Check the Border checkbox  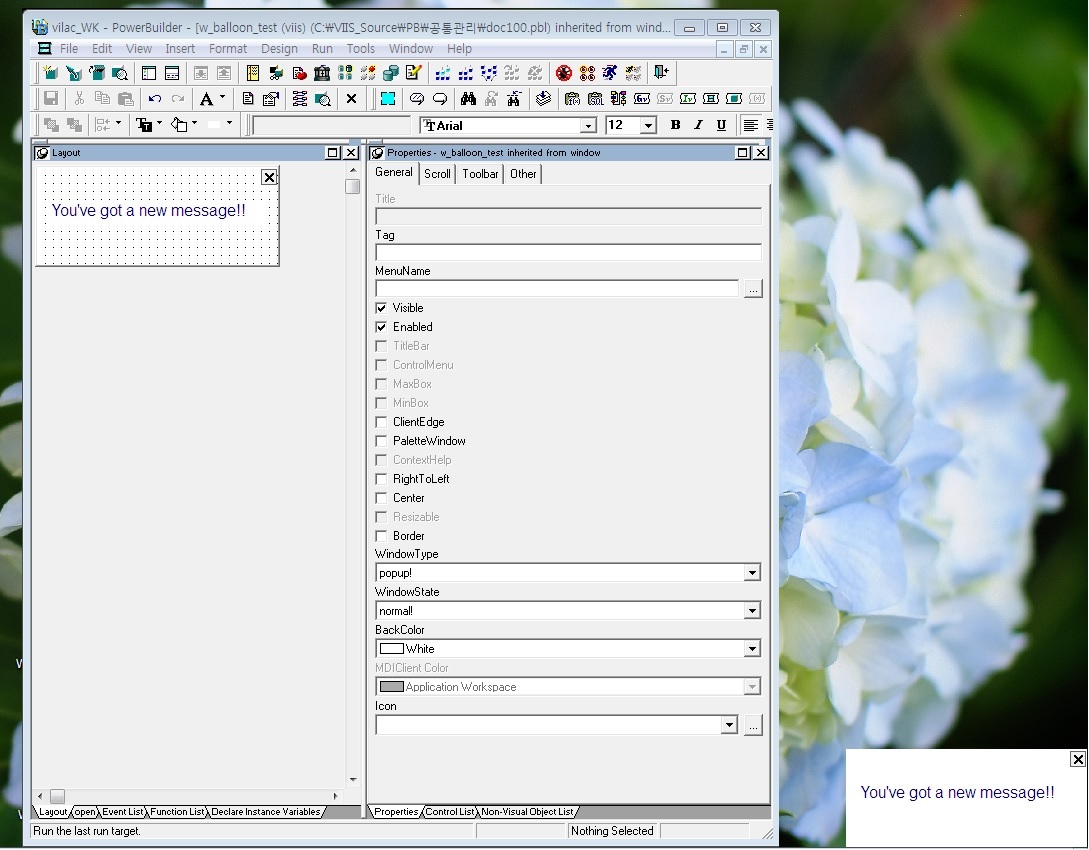click(381, 536)
